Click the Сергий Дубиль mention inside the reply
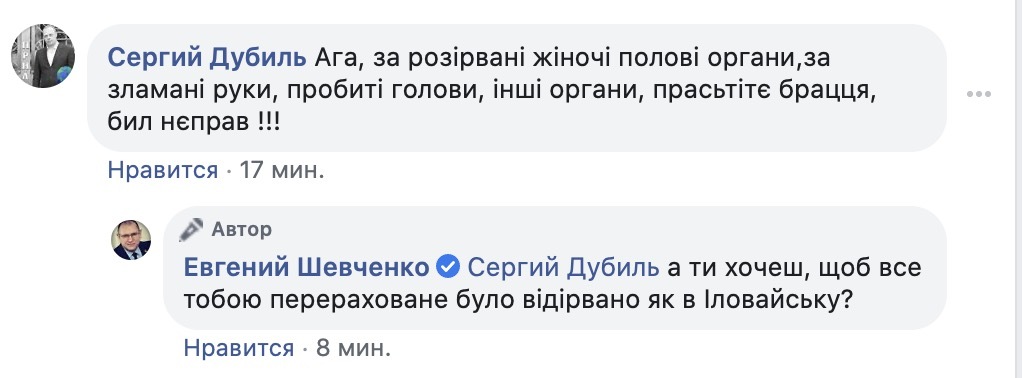Image resolution: width=1022 pixels, height=378 pixels. point(564,267)
